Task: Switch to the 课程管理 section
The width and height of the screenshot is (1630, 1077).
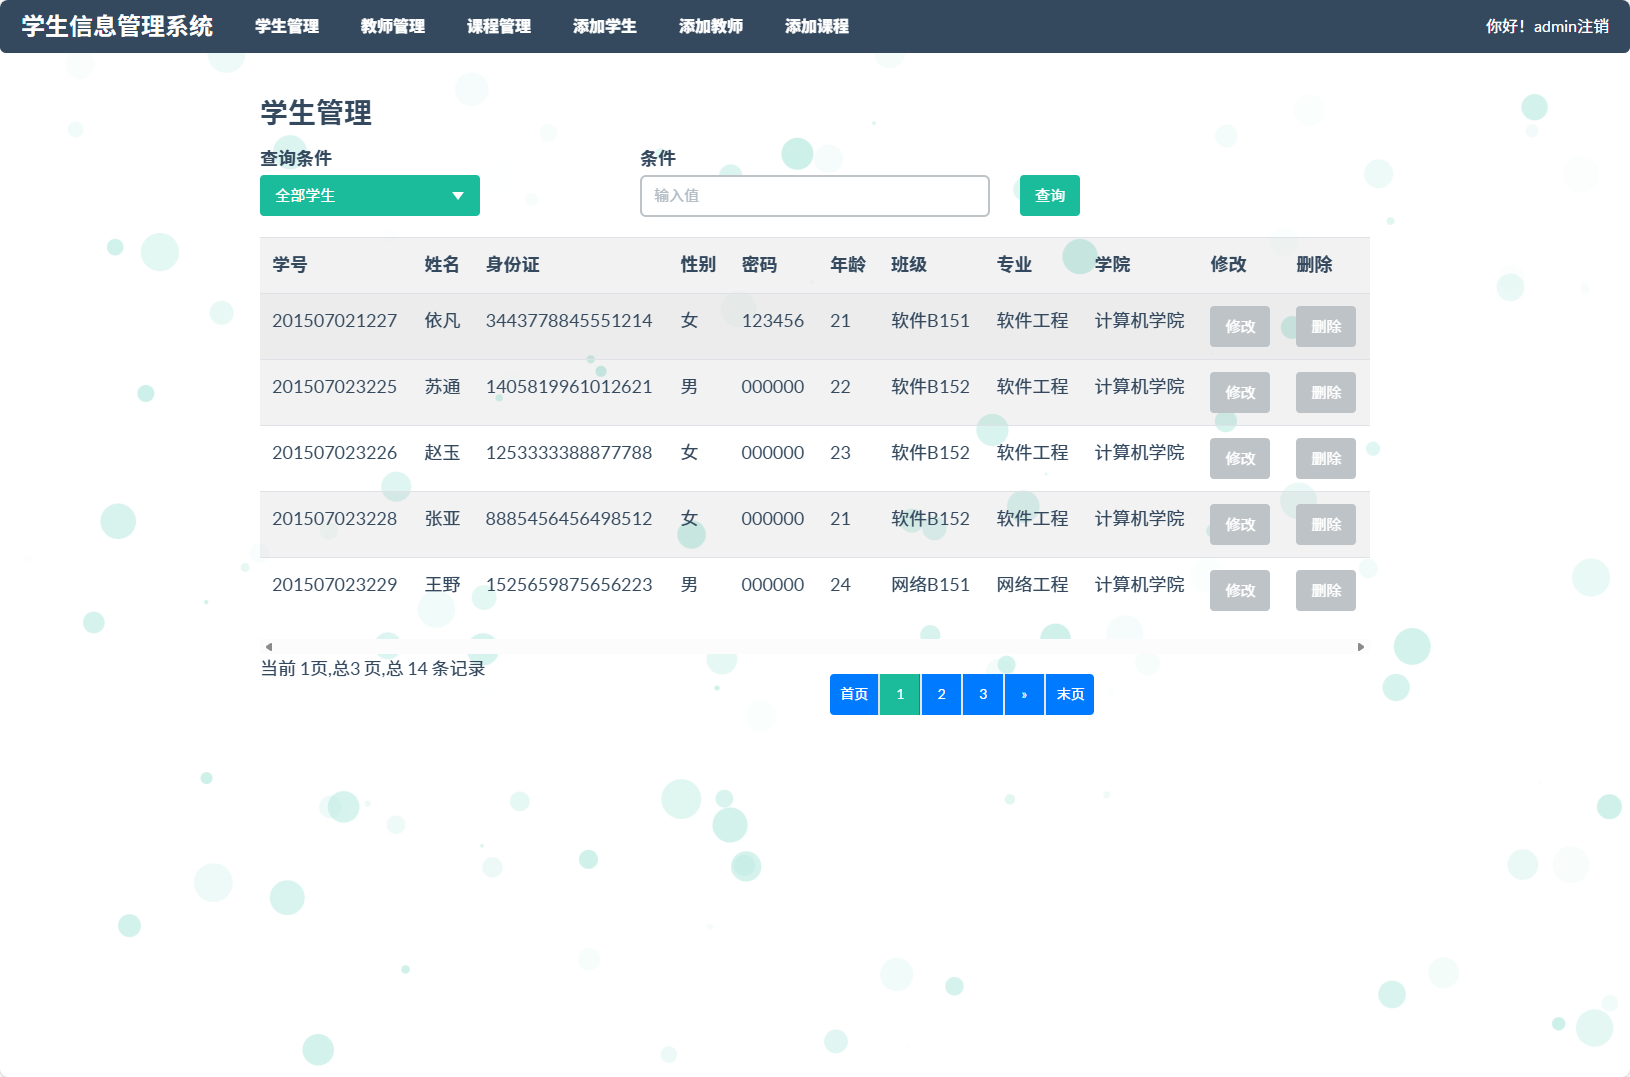Action: (x=498, y=26)
